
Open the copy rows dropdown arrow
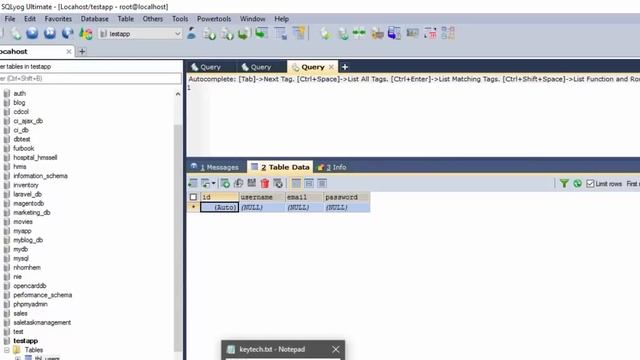click(x=214, y=183)
